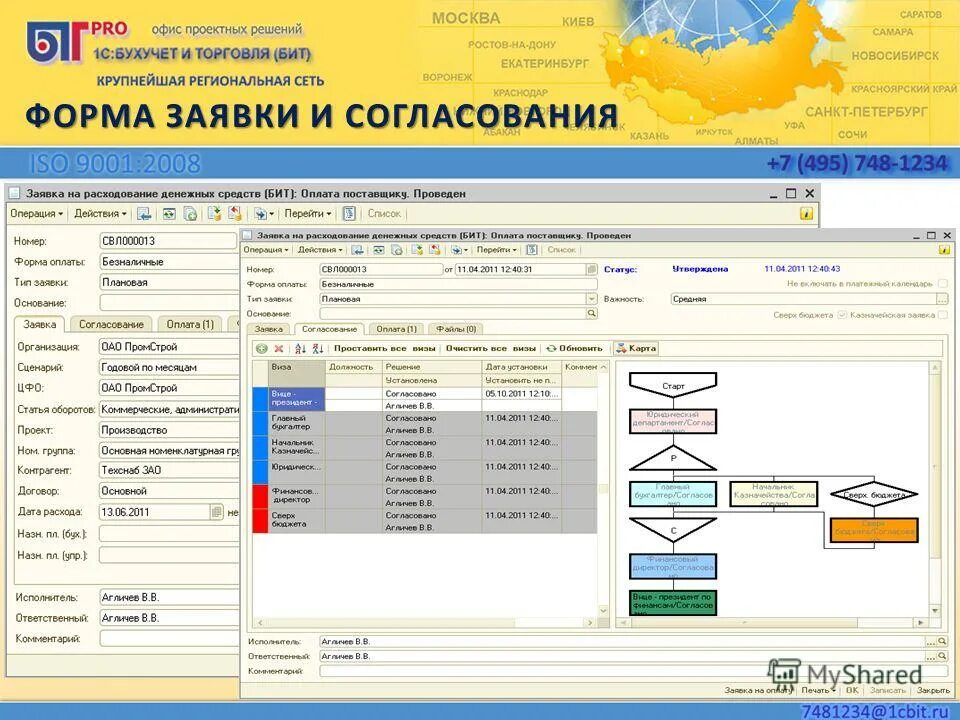Click the Обновить button
Viewport: 960px width, 720px height.
(575, 348)
